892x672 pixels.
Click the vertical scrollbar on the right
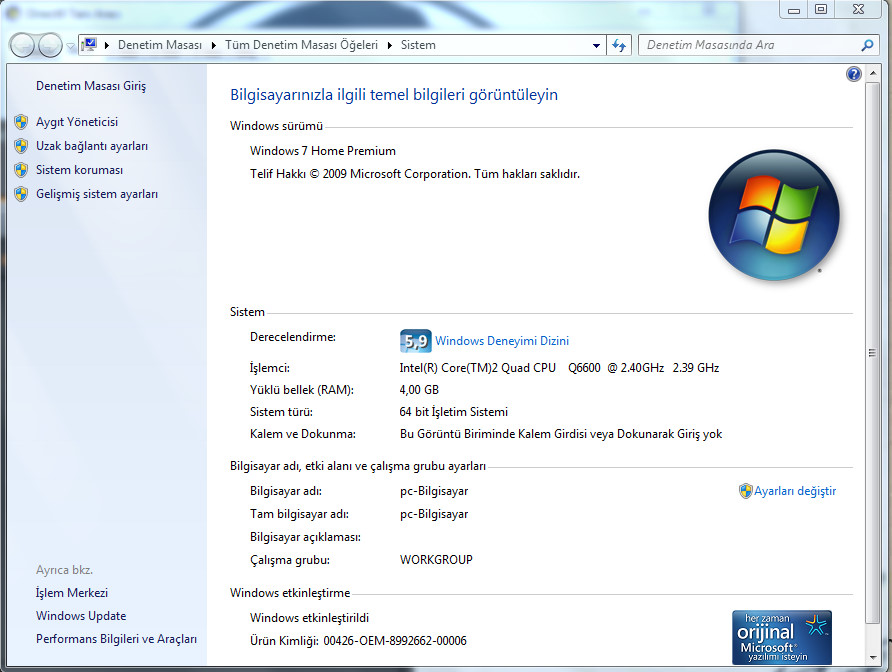(x=871, y=352)
